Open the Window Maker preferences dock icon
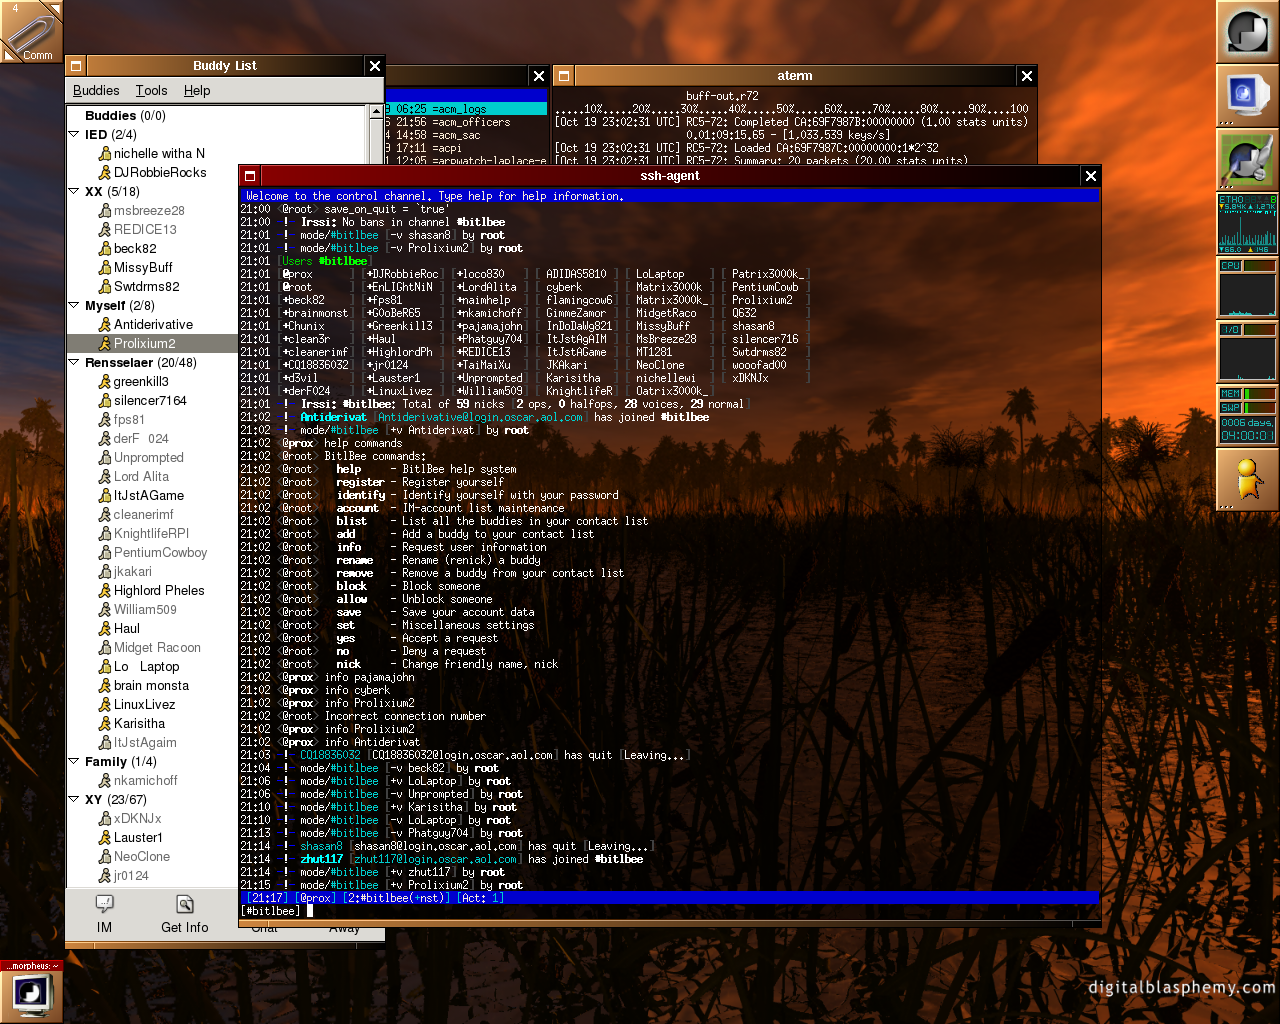 point(1247,160)
